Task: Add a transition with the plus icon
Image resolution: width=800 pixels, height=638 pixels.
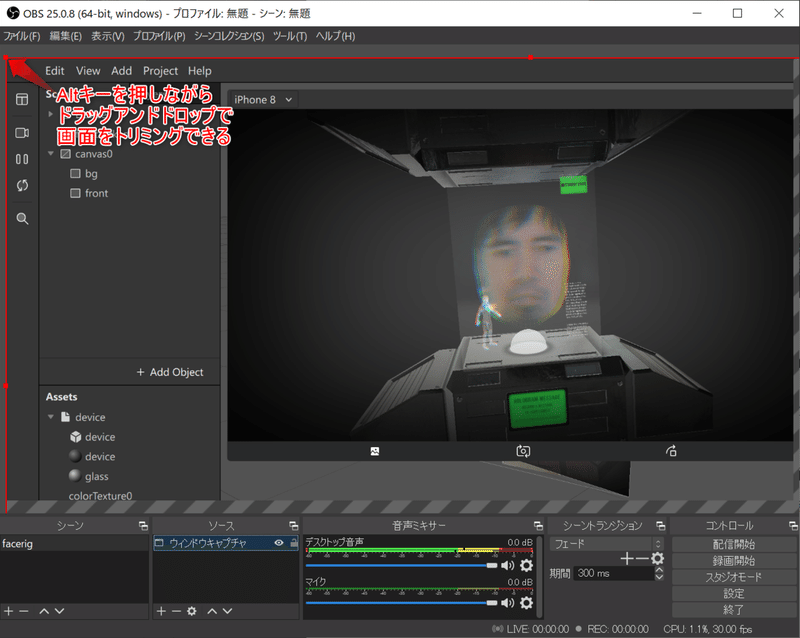Action: [627, 558]
